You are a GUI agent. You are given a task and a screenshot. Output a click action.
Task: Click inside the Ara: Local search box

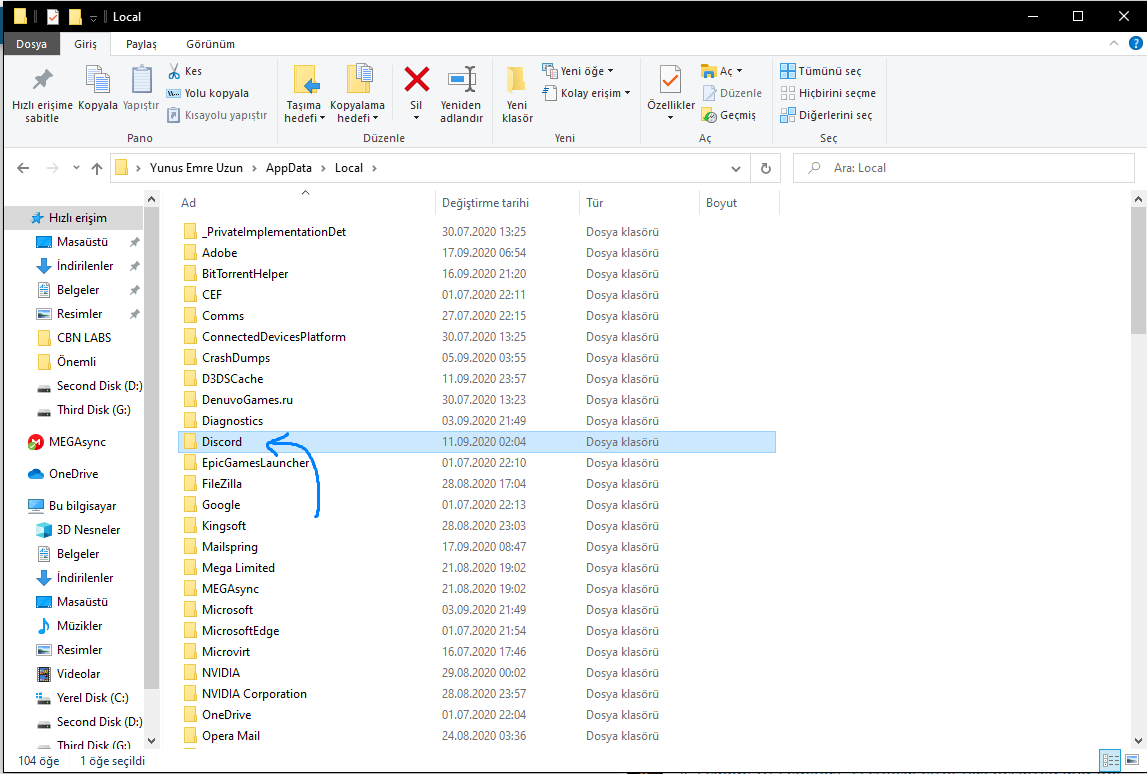(x=960, y=167)
